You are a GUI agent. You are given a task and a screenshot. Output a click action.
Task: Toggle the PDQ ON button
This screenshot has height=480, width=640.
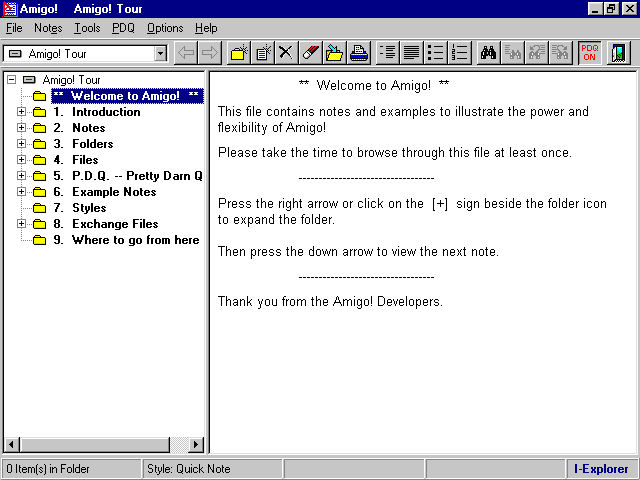589,53
